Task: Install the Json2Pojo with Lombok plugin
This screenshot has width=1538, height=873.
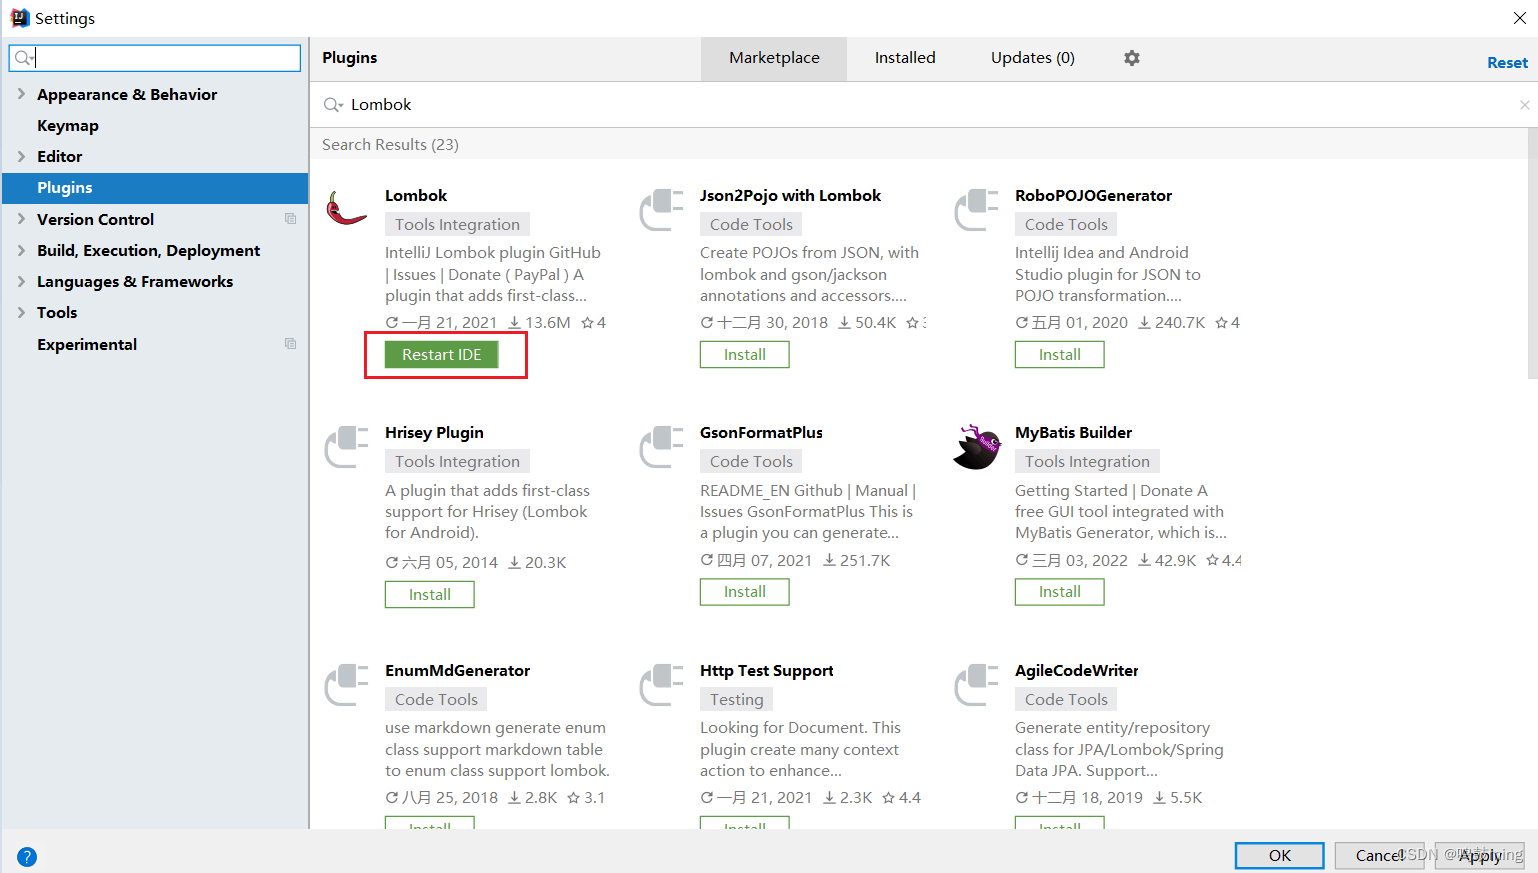Action: [745, 355]
